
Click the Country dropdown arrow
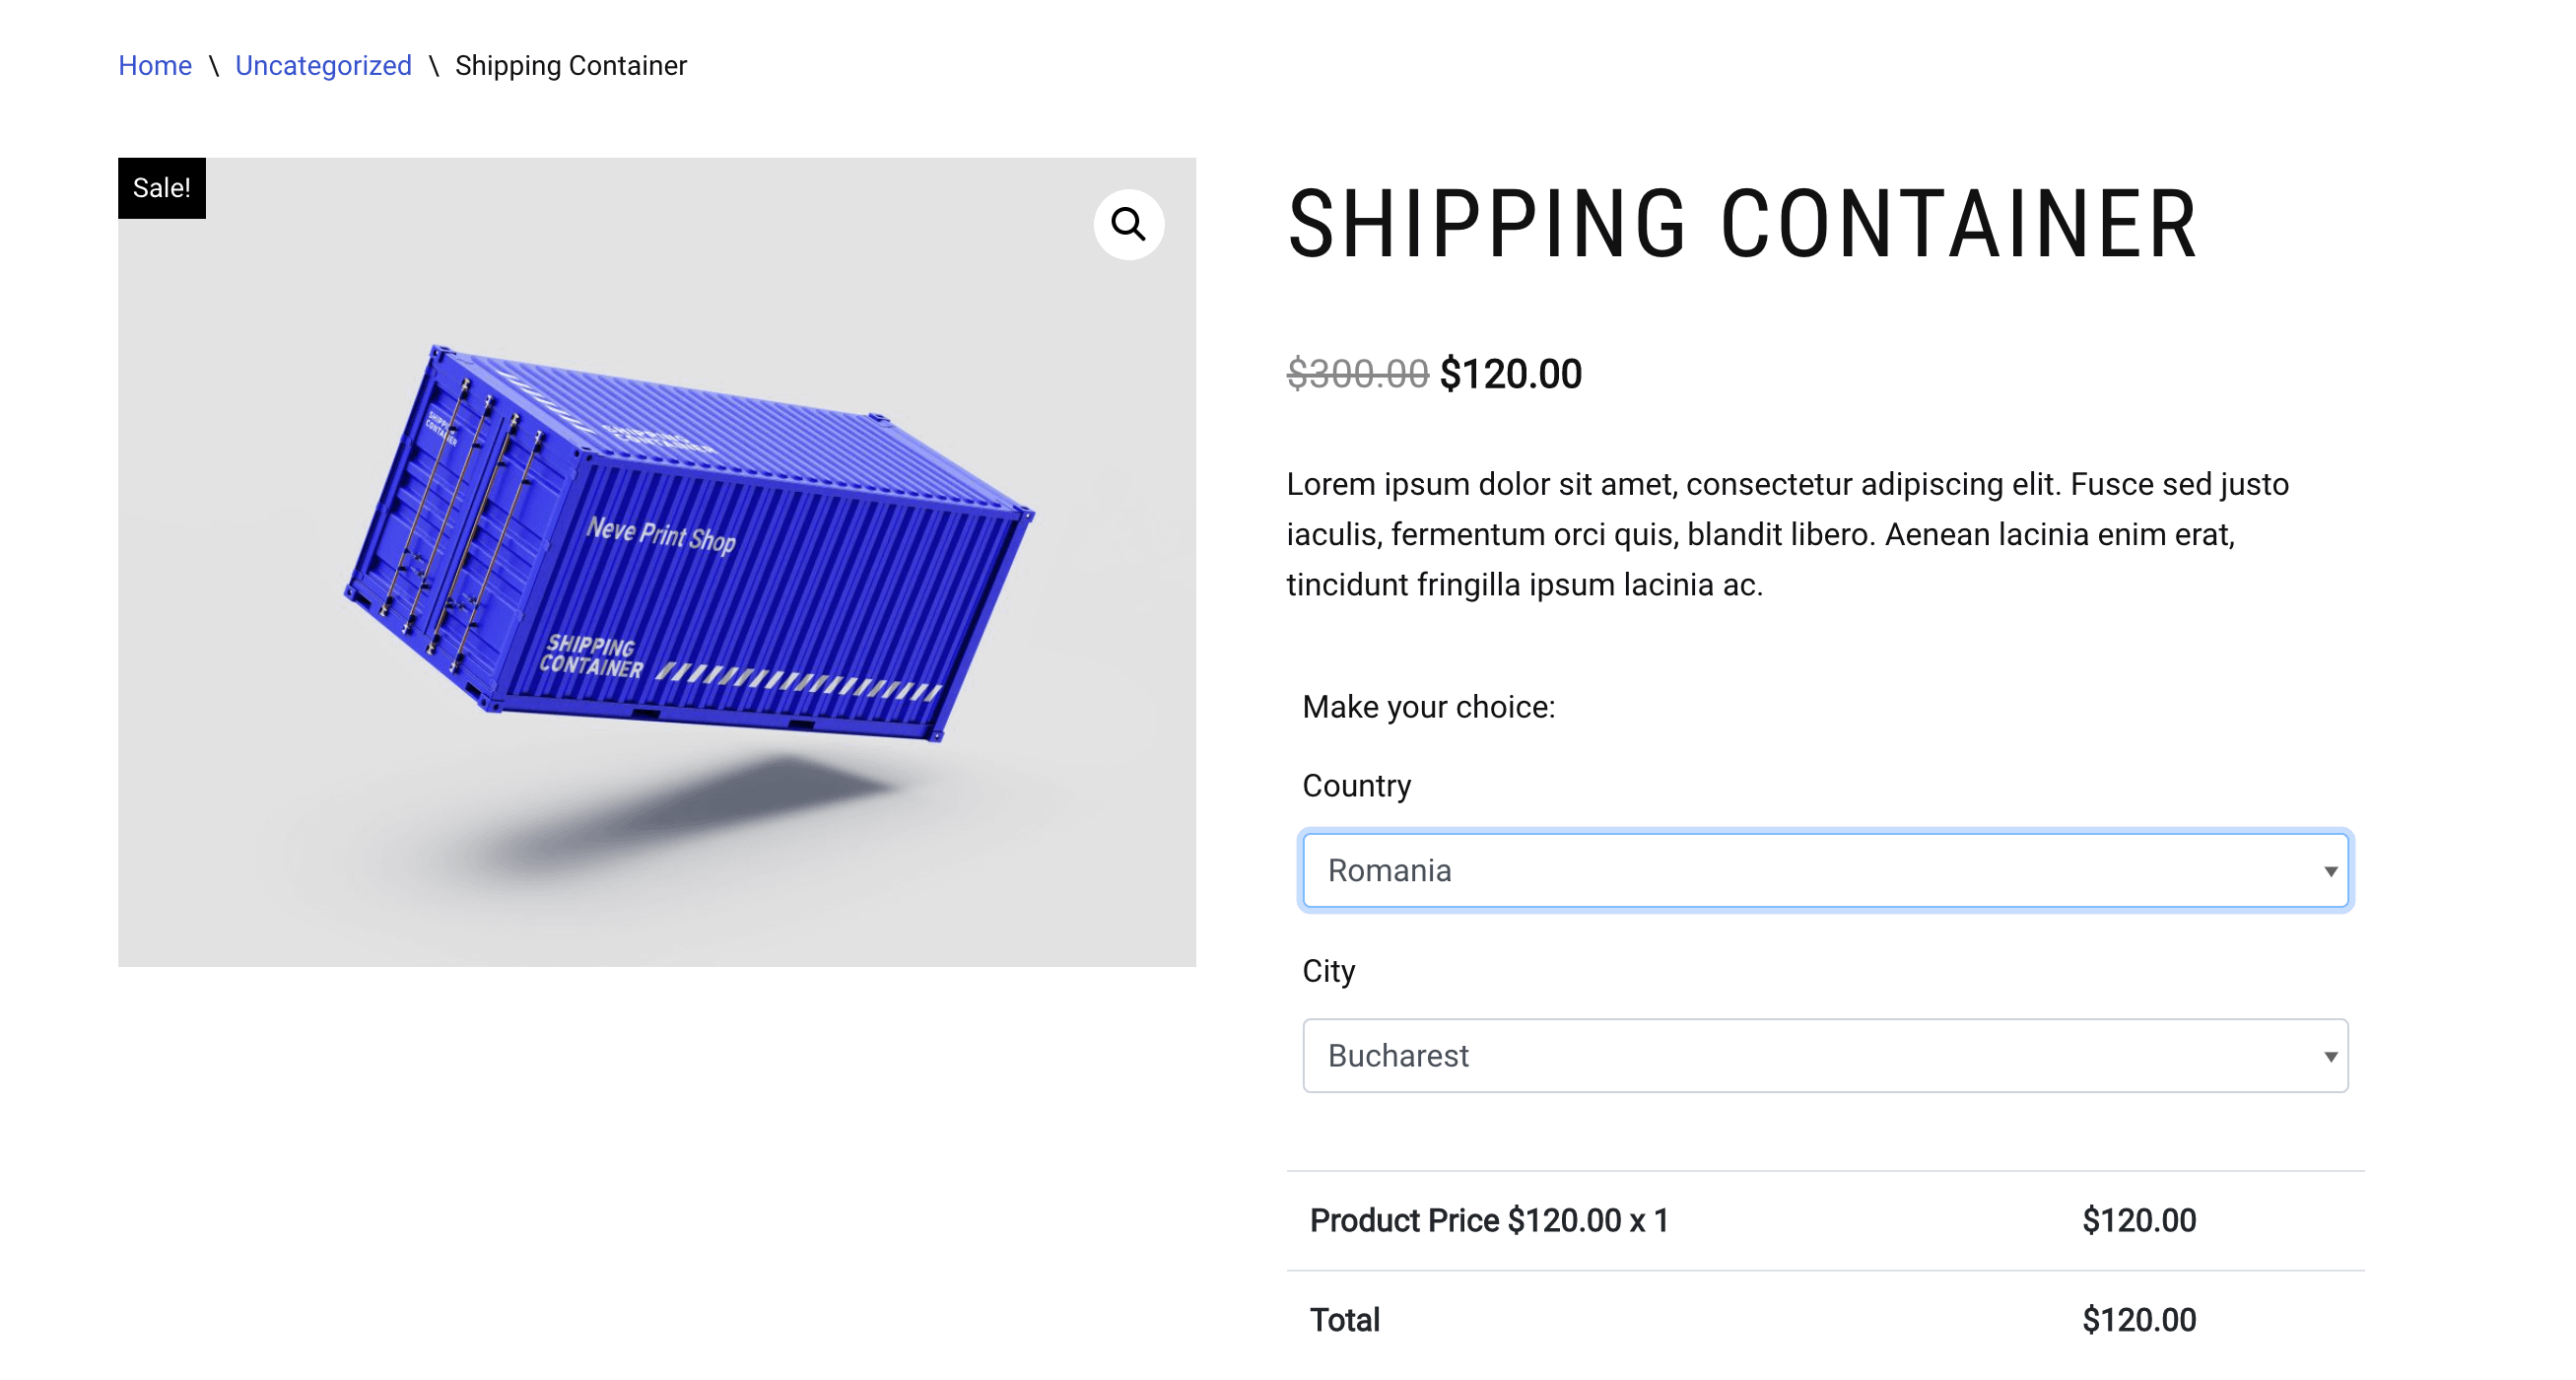(2329, 871)
